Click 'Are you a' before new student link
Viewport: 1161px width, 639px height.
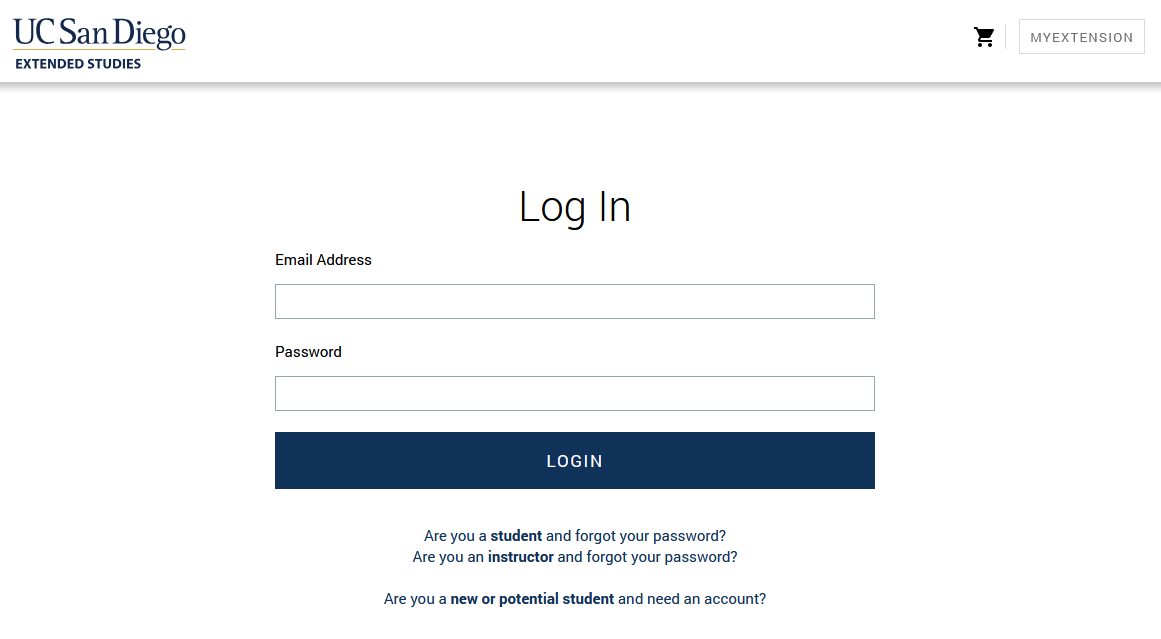pos(415,599)
